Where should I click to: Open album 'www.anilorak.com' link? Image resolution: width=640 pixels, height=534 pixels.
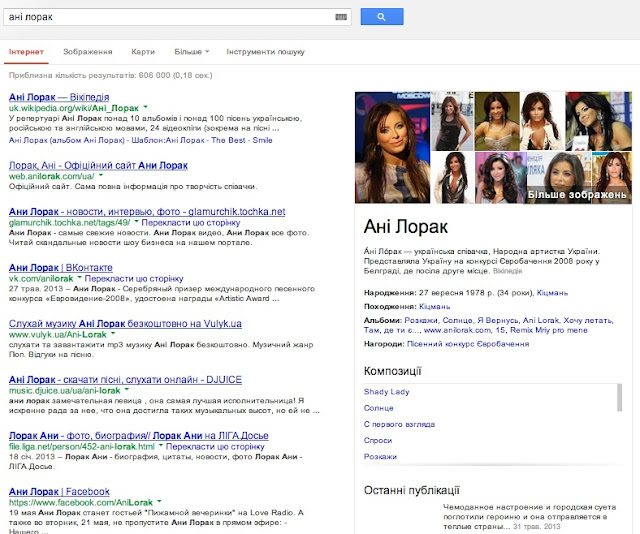pyautogui.click(x=457, y=330)
